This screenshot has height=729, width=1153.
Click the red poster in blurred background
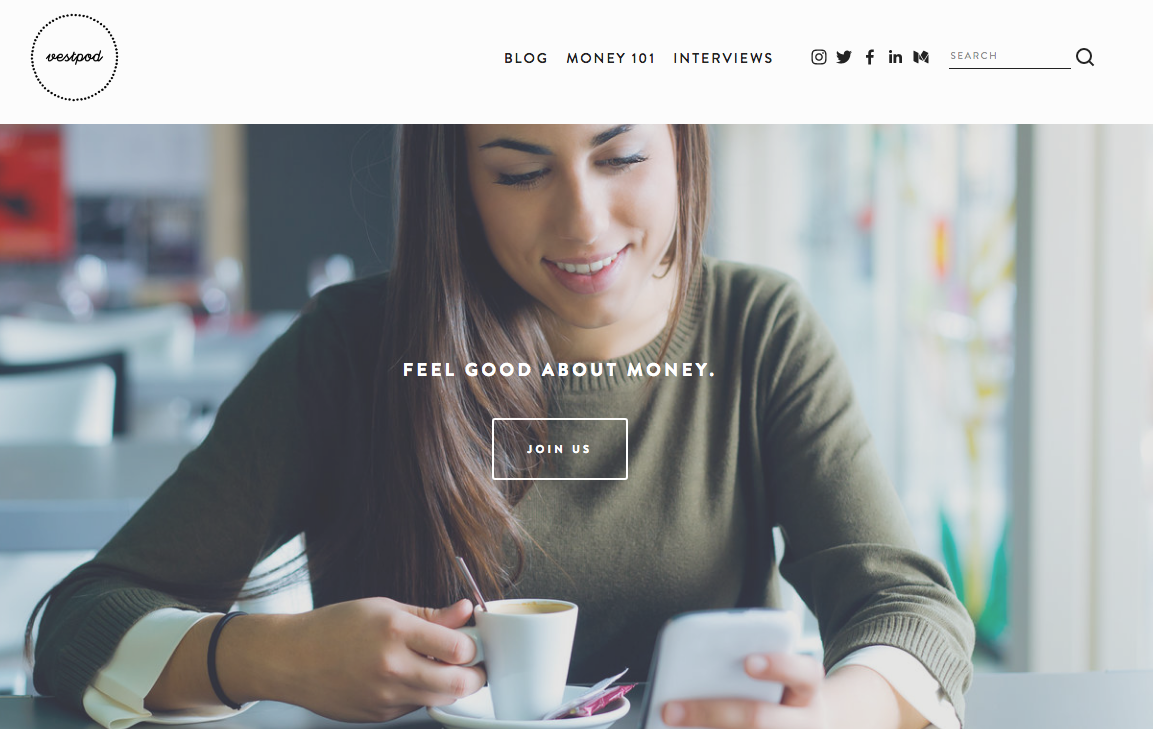click(x=31, y=193)
